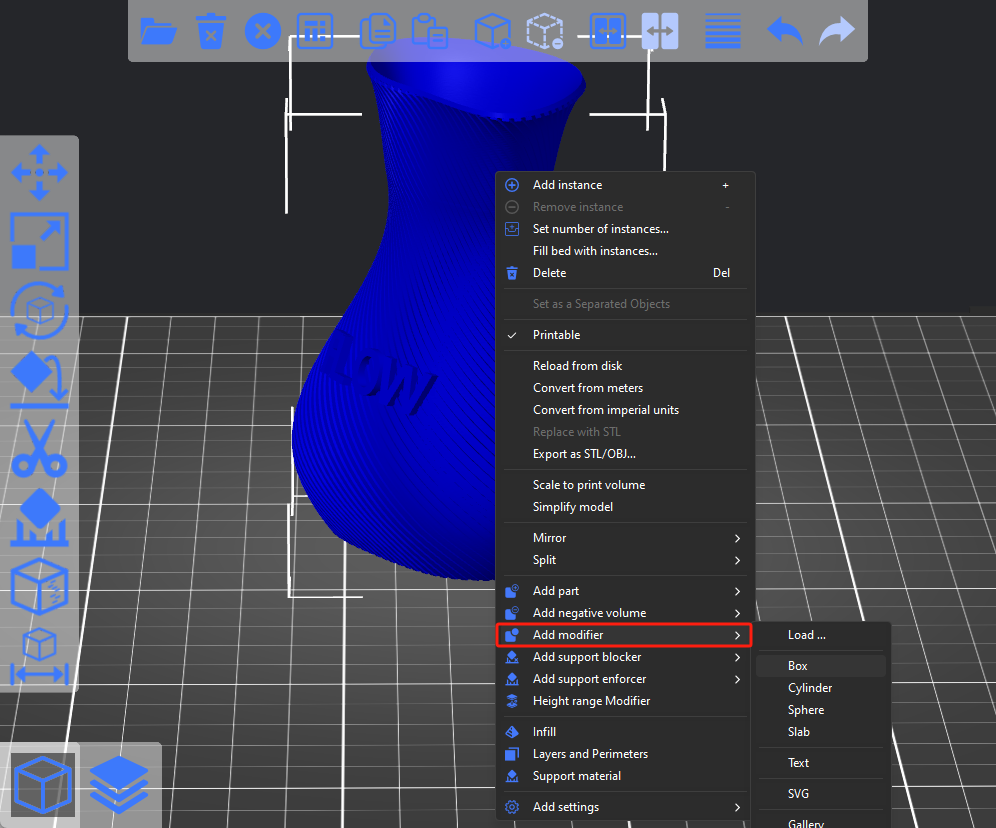Select the Move tool in left toolbar
This screenshot has height=828, width=996.
tap(39, 173)
